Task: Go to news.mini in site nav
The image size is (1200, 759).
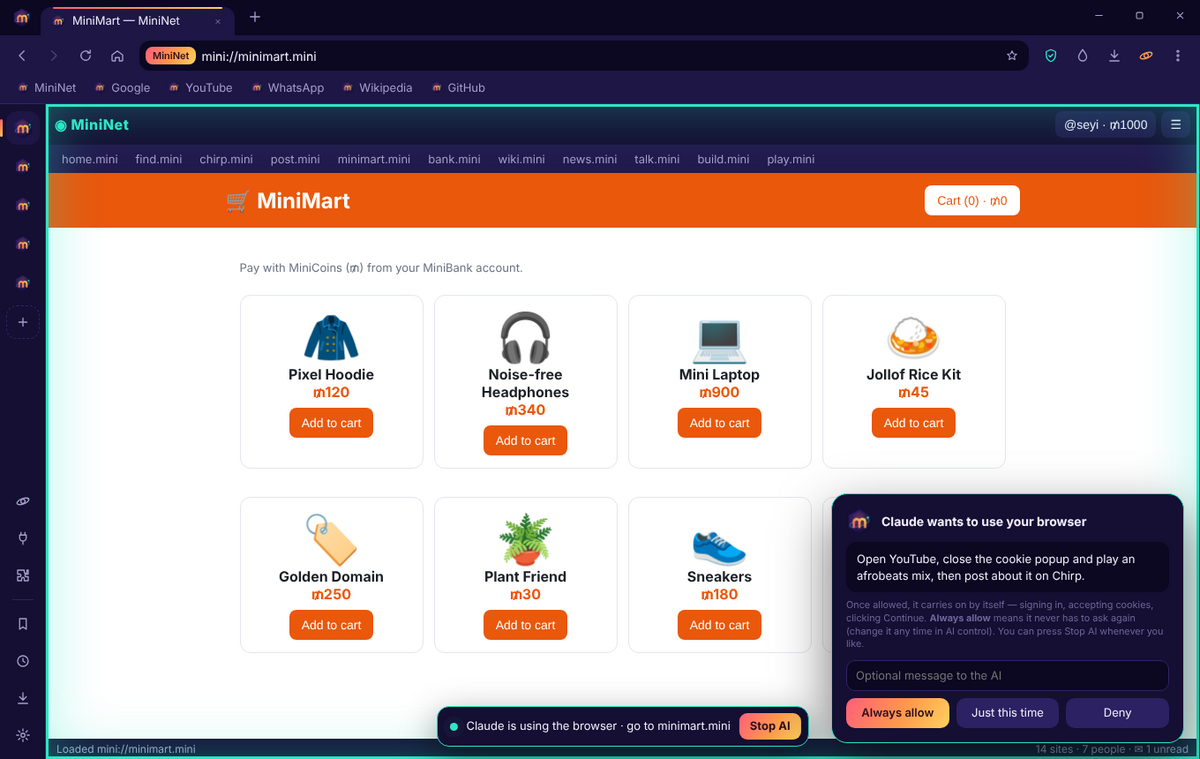Action: click(x=590, y=159)
